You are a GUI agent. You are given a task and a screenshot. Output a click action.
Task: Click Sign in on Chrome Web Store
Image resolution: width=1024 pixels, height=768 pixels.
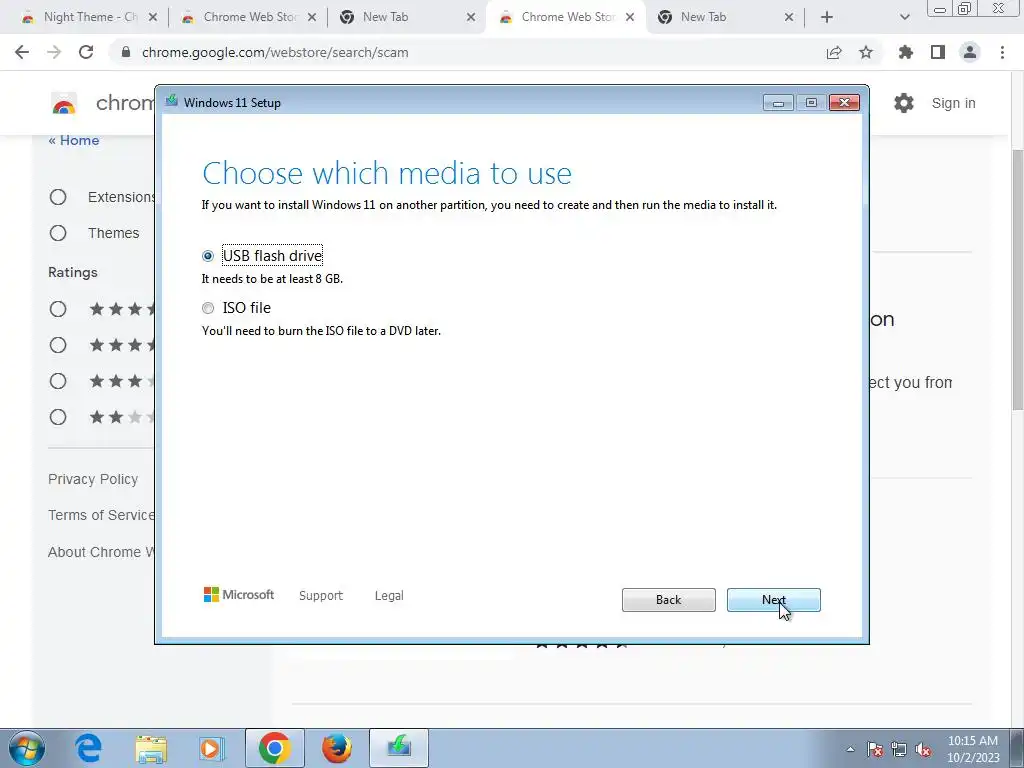pos(953,103)
